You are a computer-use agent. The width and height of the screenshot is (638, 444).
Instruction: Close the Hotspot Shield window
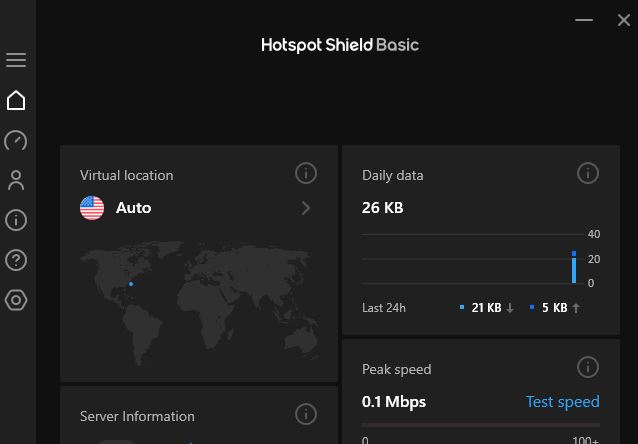point(623,20)
